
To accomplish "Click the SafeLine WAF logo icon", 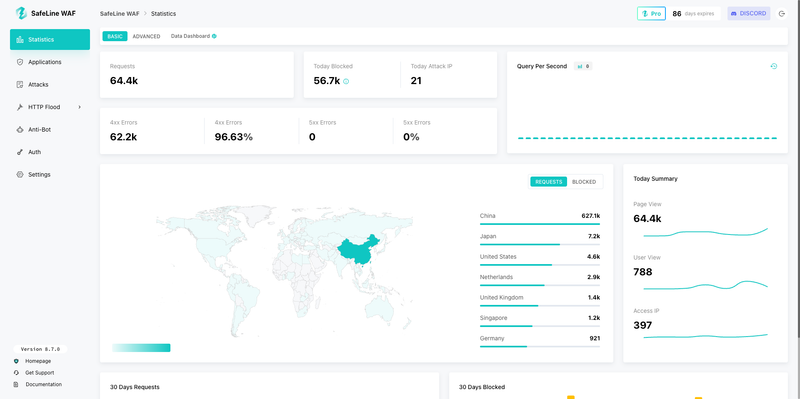I will 21,13.
